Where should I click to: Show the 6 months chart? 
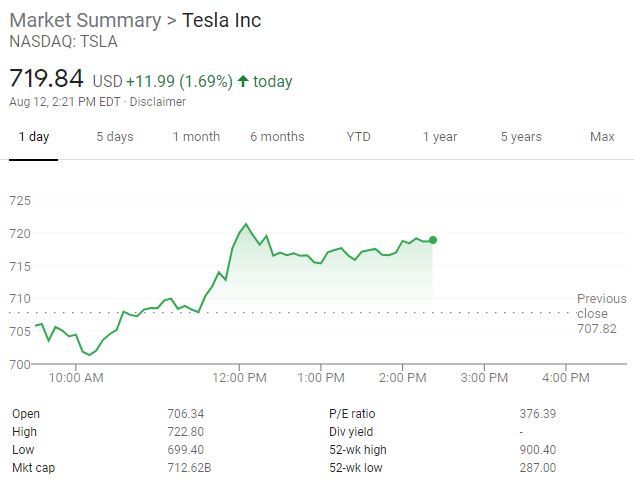(277, 137)
